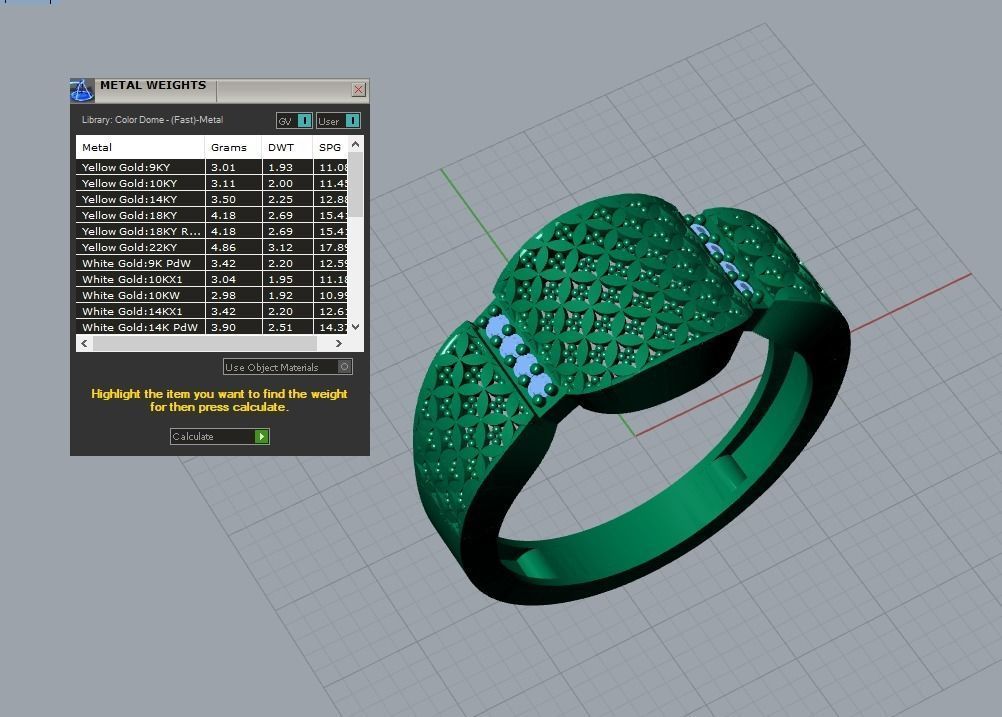Screen dimensions: 1002x717
Task: Select the White Gold:14KX1 row
Action: (x=212, y=311)
